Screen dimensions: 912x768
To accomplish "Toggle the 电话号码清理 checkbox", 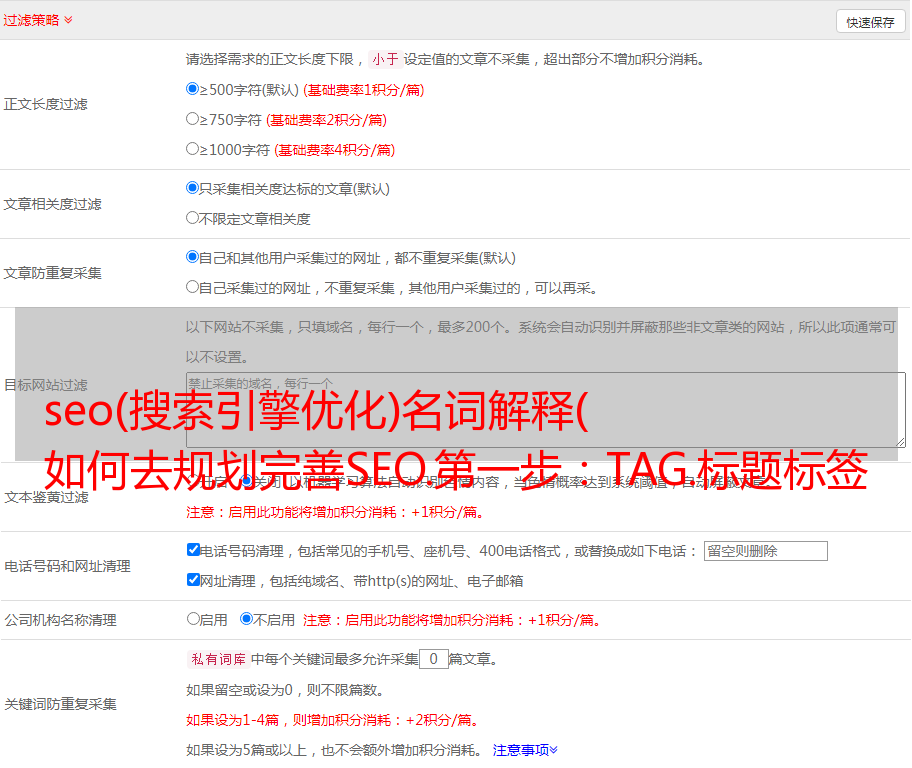I will (193, 550).
